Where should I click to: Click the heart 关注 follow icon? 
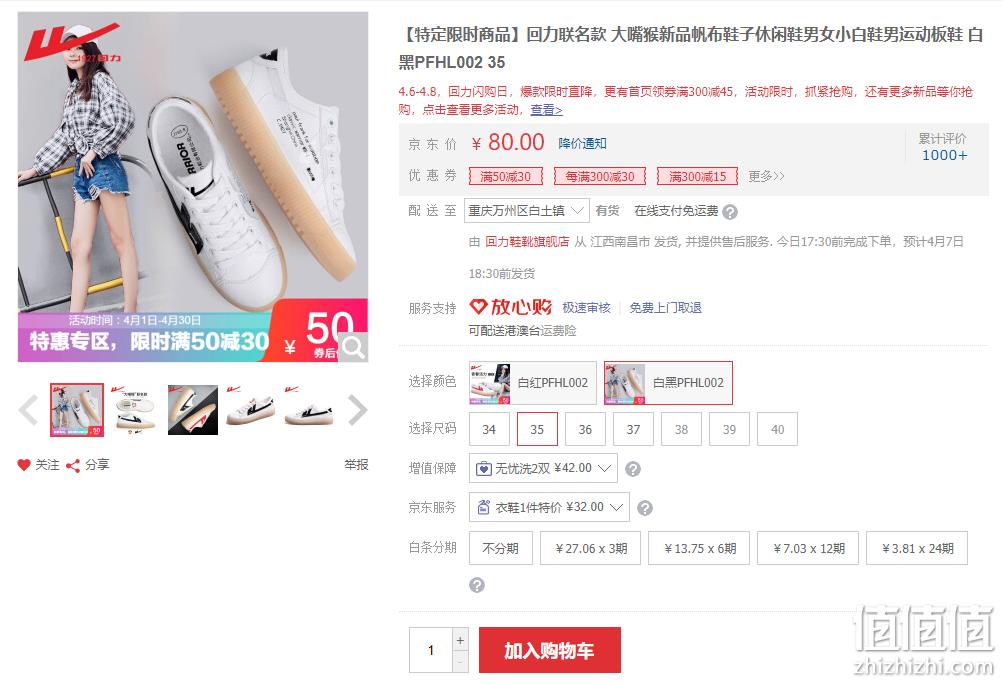pos(24,465)
